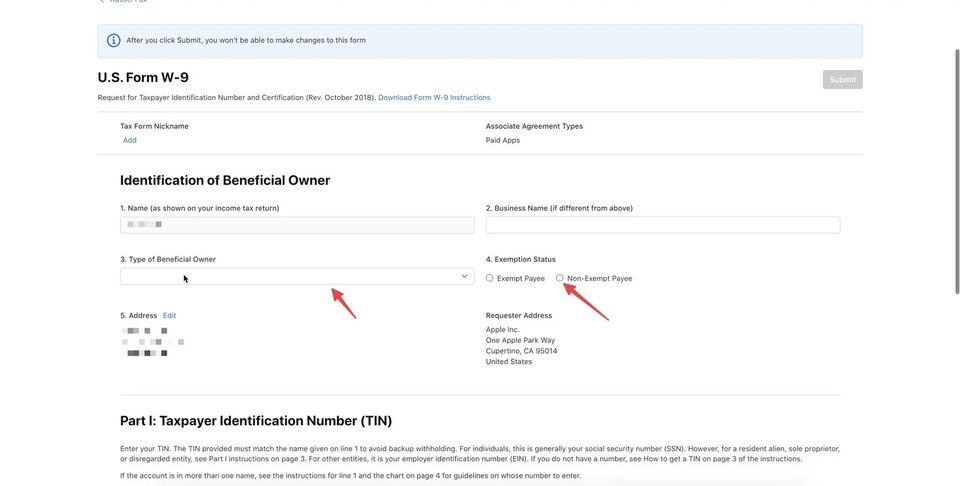
Task: Click the page's vertical scrollbar
Action: point(957,171)
